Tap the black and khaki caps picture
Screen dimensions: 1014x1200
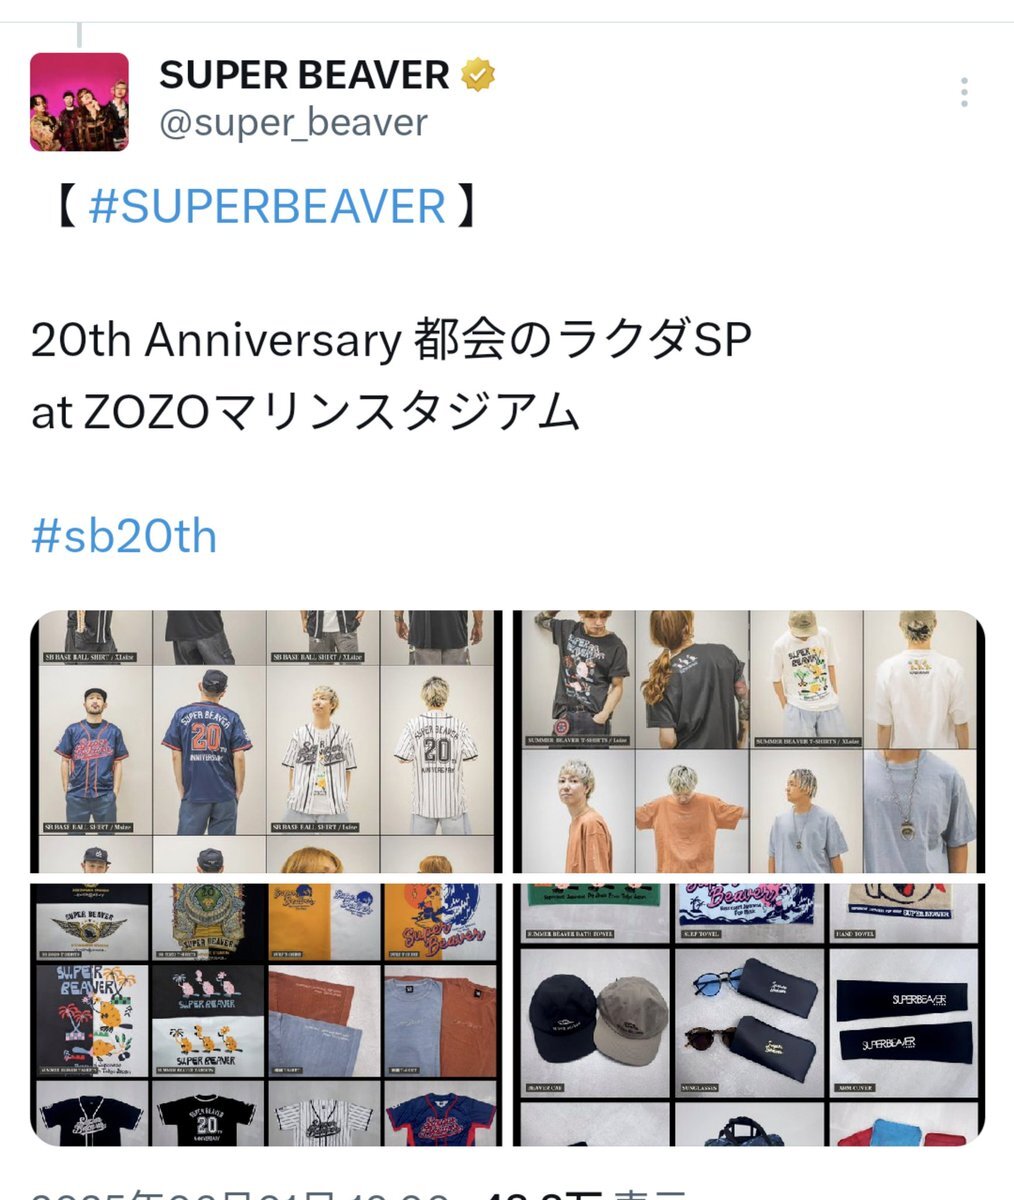595,1020
